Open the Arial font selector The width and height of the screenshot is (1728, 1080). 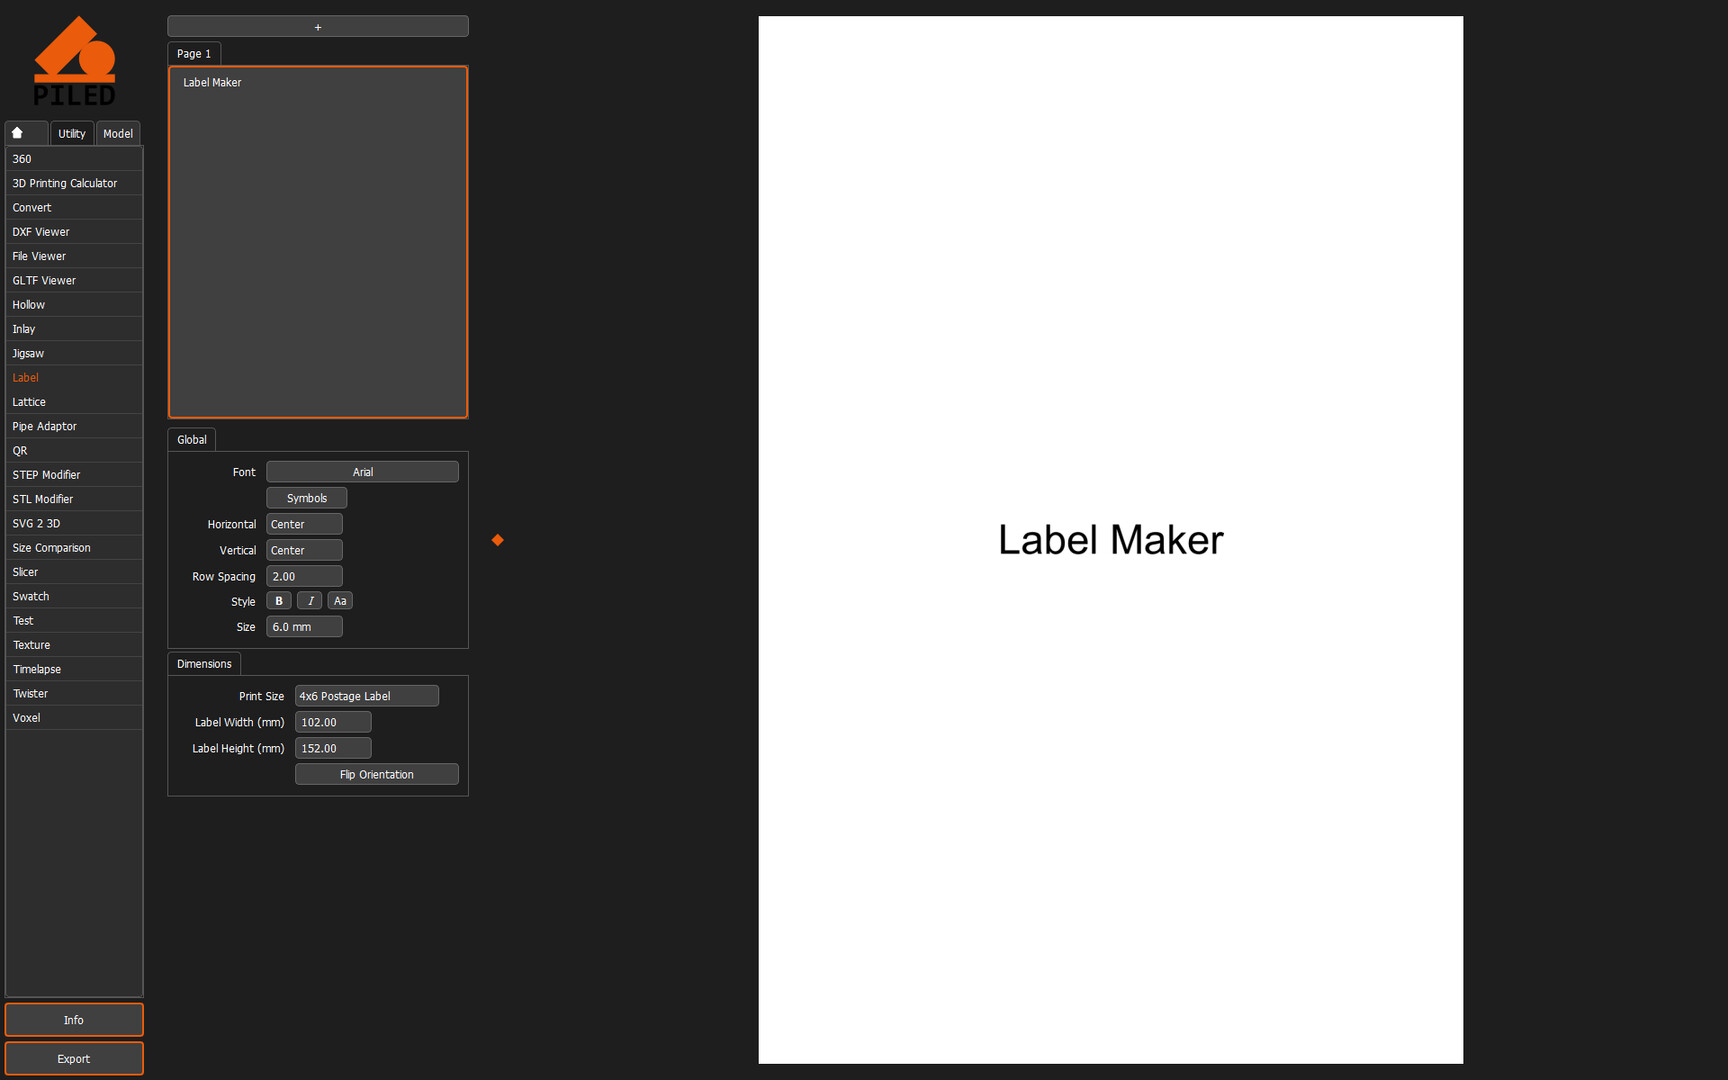point(362,472)
